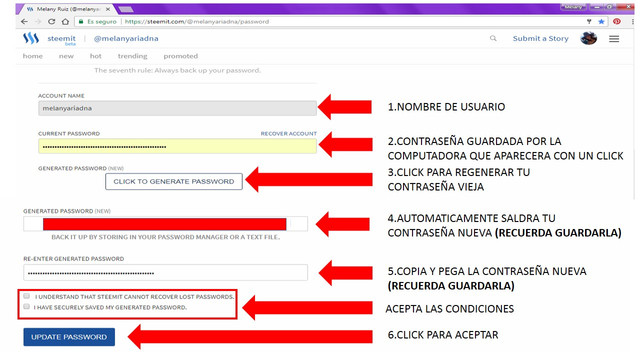The height and width of the screenshot is (360, 640).
Task: Open the promoted tab
Action: 180,56
